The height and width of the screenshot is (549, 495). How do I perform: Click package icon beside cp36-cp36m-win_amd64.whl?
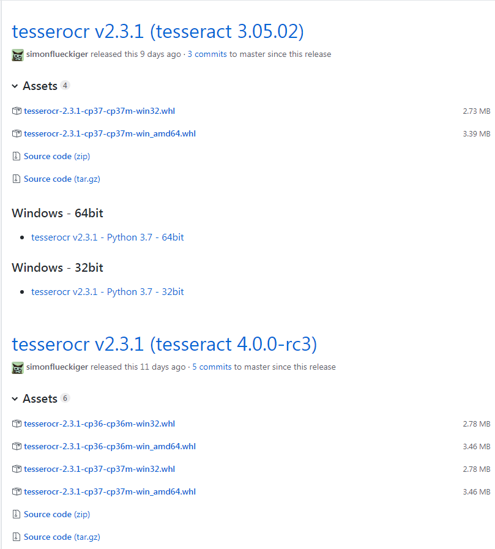click(16, 446)
